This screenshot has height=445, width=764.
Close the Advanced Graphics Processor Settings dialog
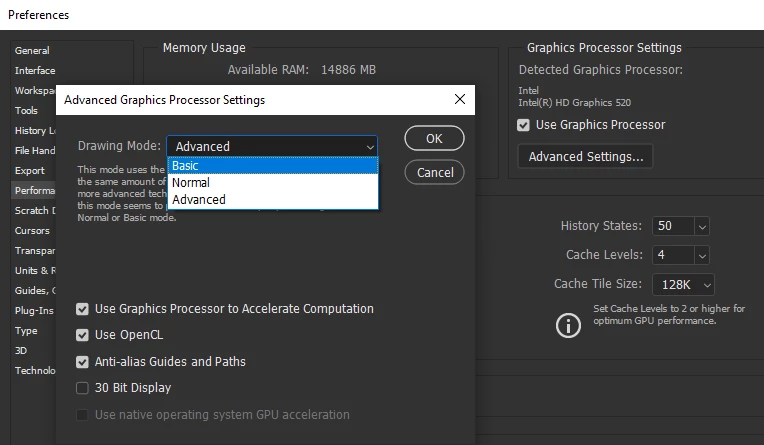tap(460, 100)
